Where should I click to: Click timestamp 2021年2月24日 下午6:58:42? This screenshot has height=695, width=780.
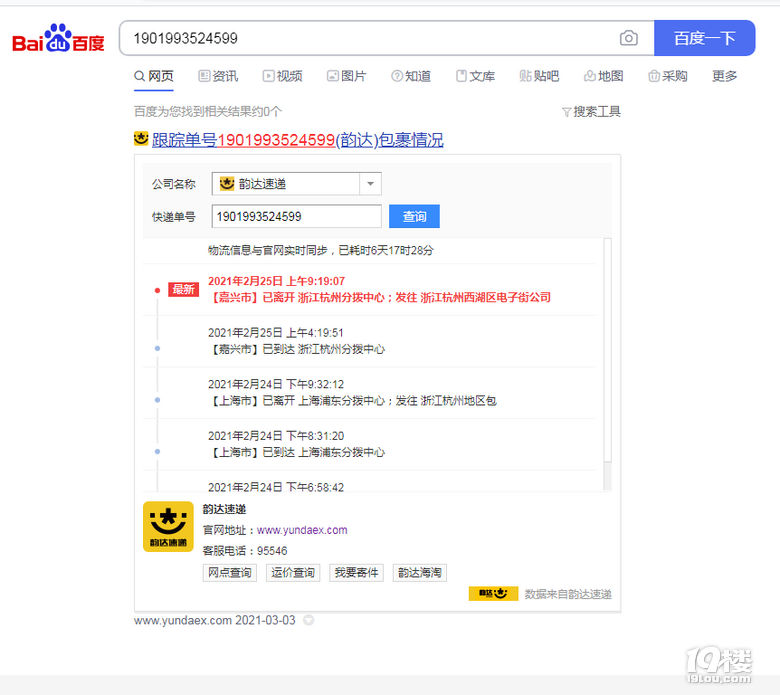pos(276,487)
